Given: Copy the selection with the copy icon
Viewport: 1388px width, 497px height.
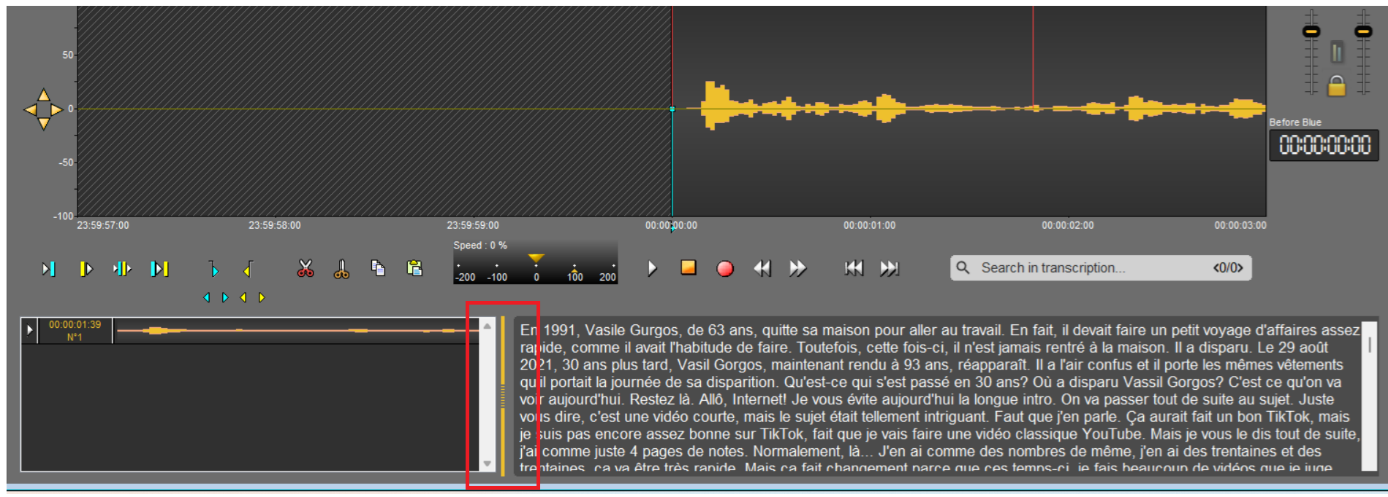Looking at the screenshot, I should [x=378, y=268].
